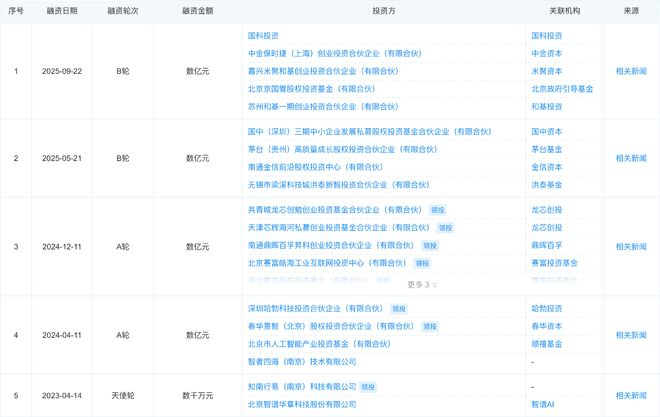Open investor 北京市人工智能产业投资基金
The image size is (660, 417).
pos(319,344)
